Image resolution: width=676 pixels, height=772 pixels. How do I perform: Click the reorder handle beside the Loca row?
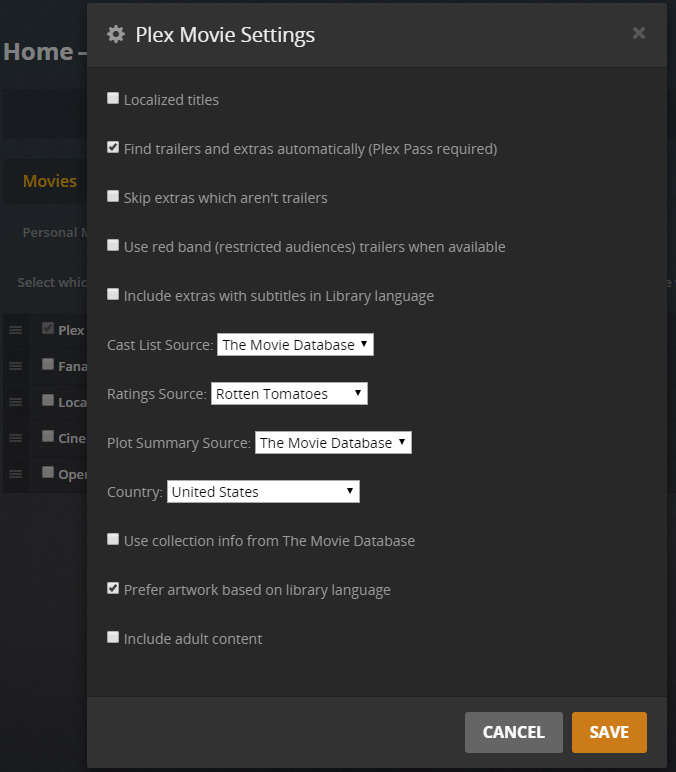pyautogui.click(x=15, y=402)
